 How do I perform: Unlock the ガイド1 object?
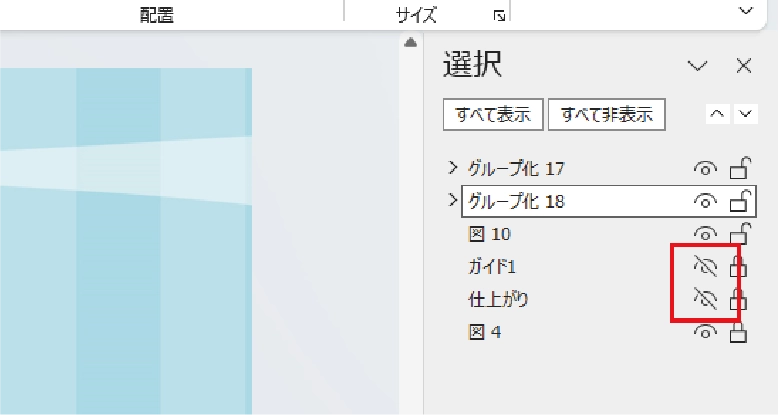(x=738, y=266)
